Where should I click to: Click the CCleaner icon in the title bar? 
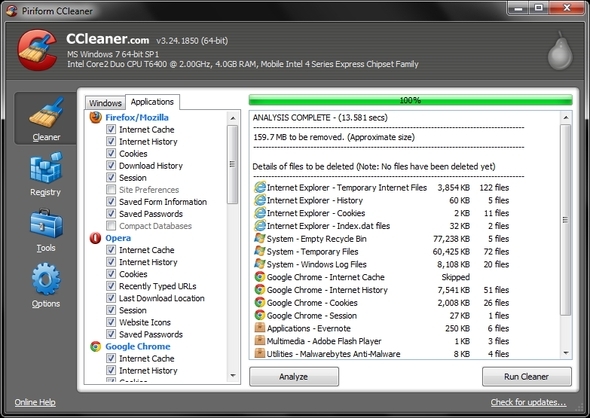click(x=11, y=11)
